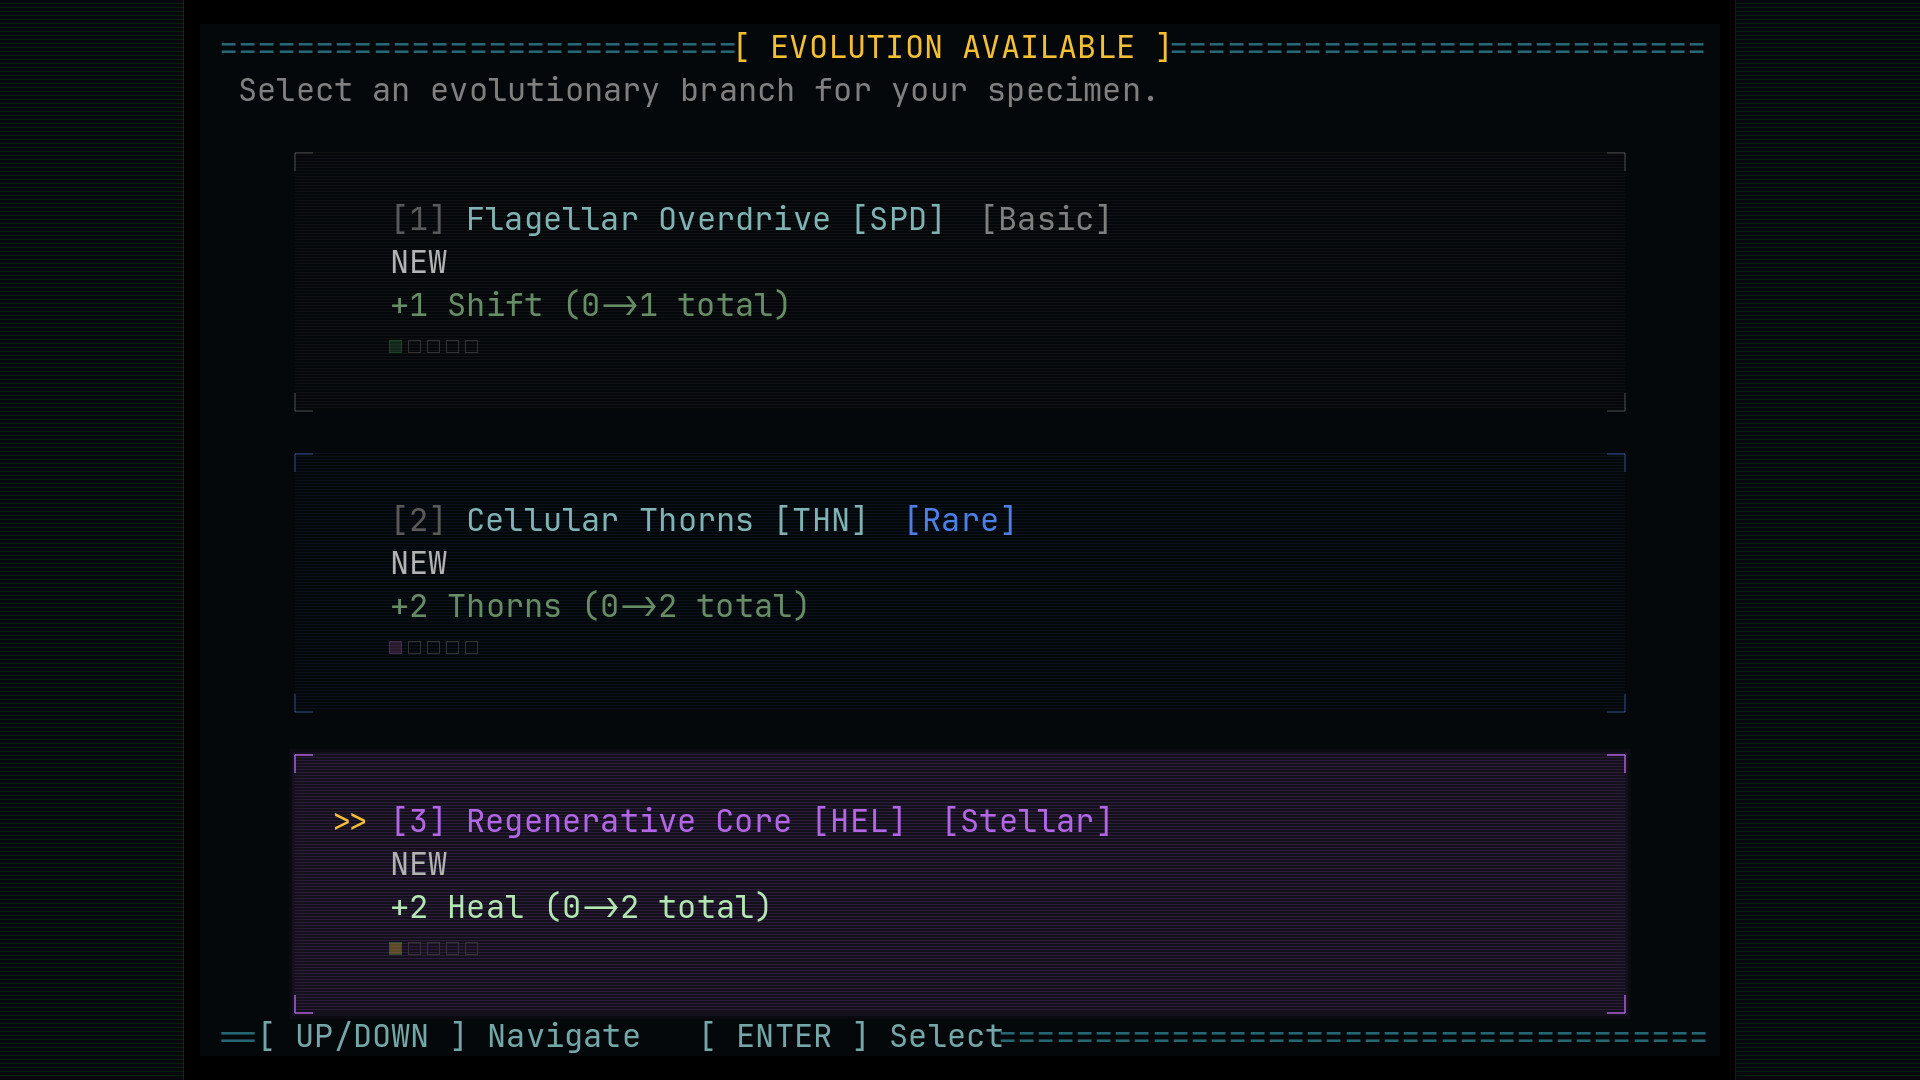Click the yellow >> selection indicator
This screenshot has height=1080, width=1920.
(351, 821)
